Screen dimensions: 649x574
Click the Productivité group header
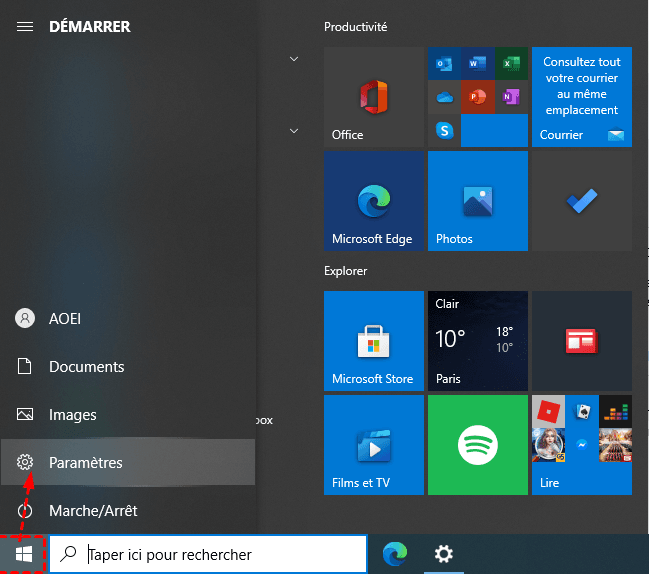[356, 27]
